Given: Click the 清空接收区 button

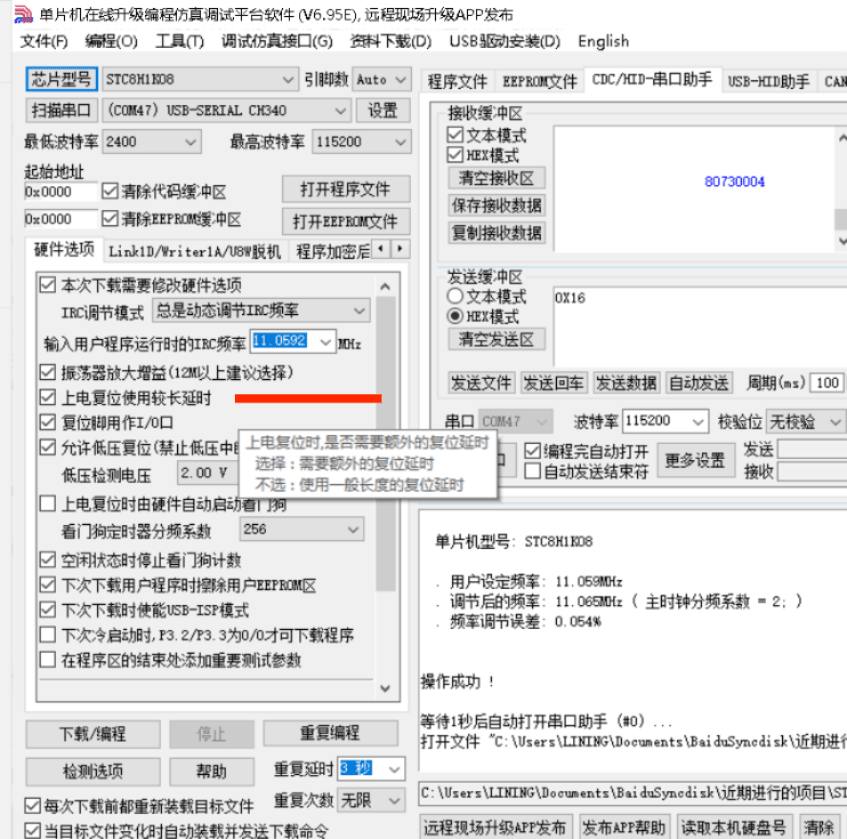Looking at the screenshot, I should (496, 178).
